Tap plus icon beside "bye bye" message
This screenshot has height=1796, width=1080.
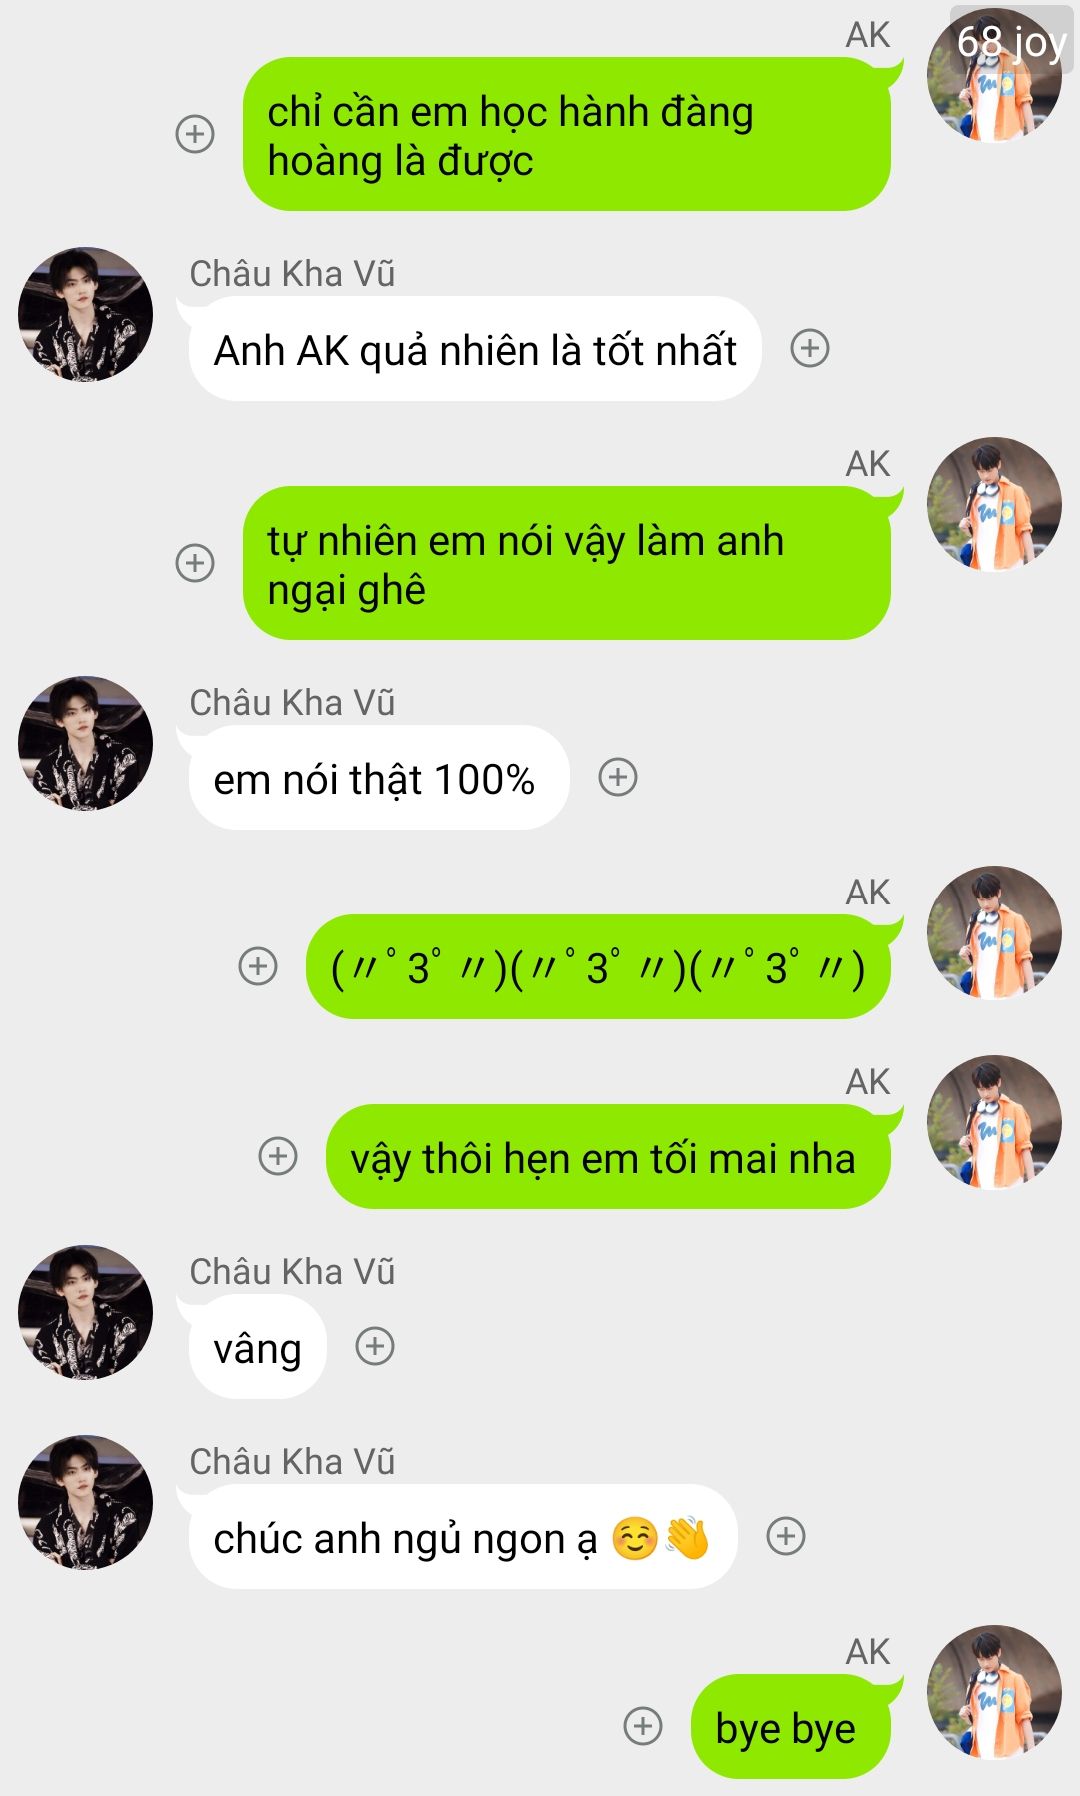[x=643, y=1726]
